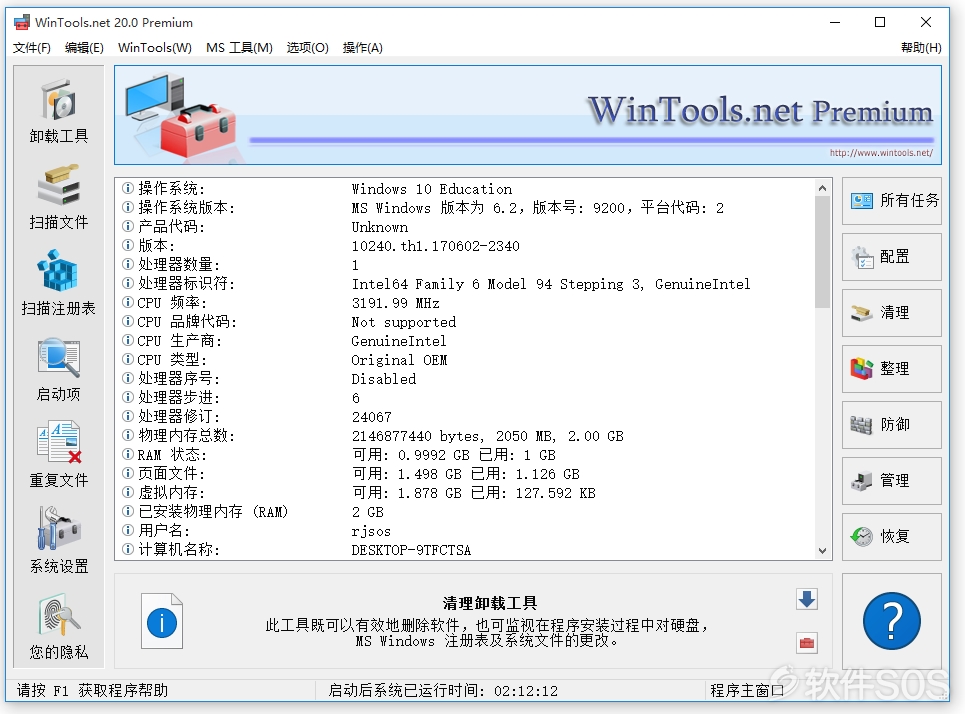Viewport: 965px width, 714px height.
Task: Open the 操作(A) menu
Action: (362, 47)
